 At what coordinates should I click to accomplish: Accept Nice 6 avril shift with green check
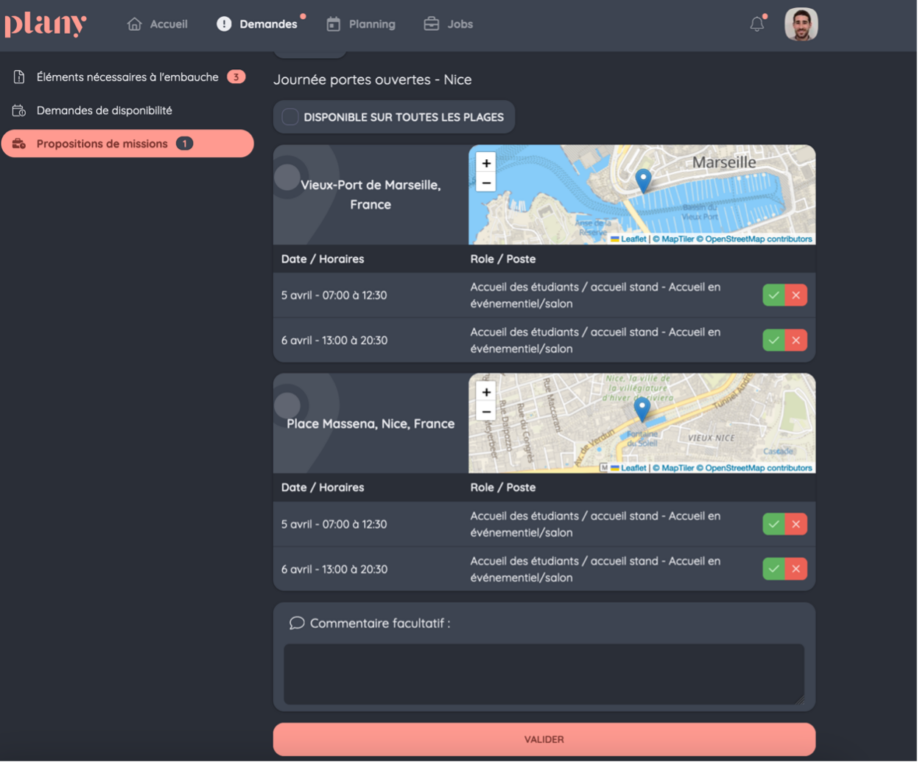click(774, 569)
